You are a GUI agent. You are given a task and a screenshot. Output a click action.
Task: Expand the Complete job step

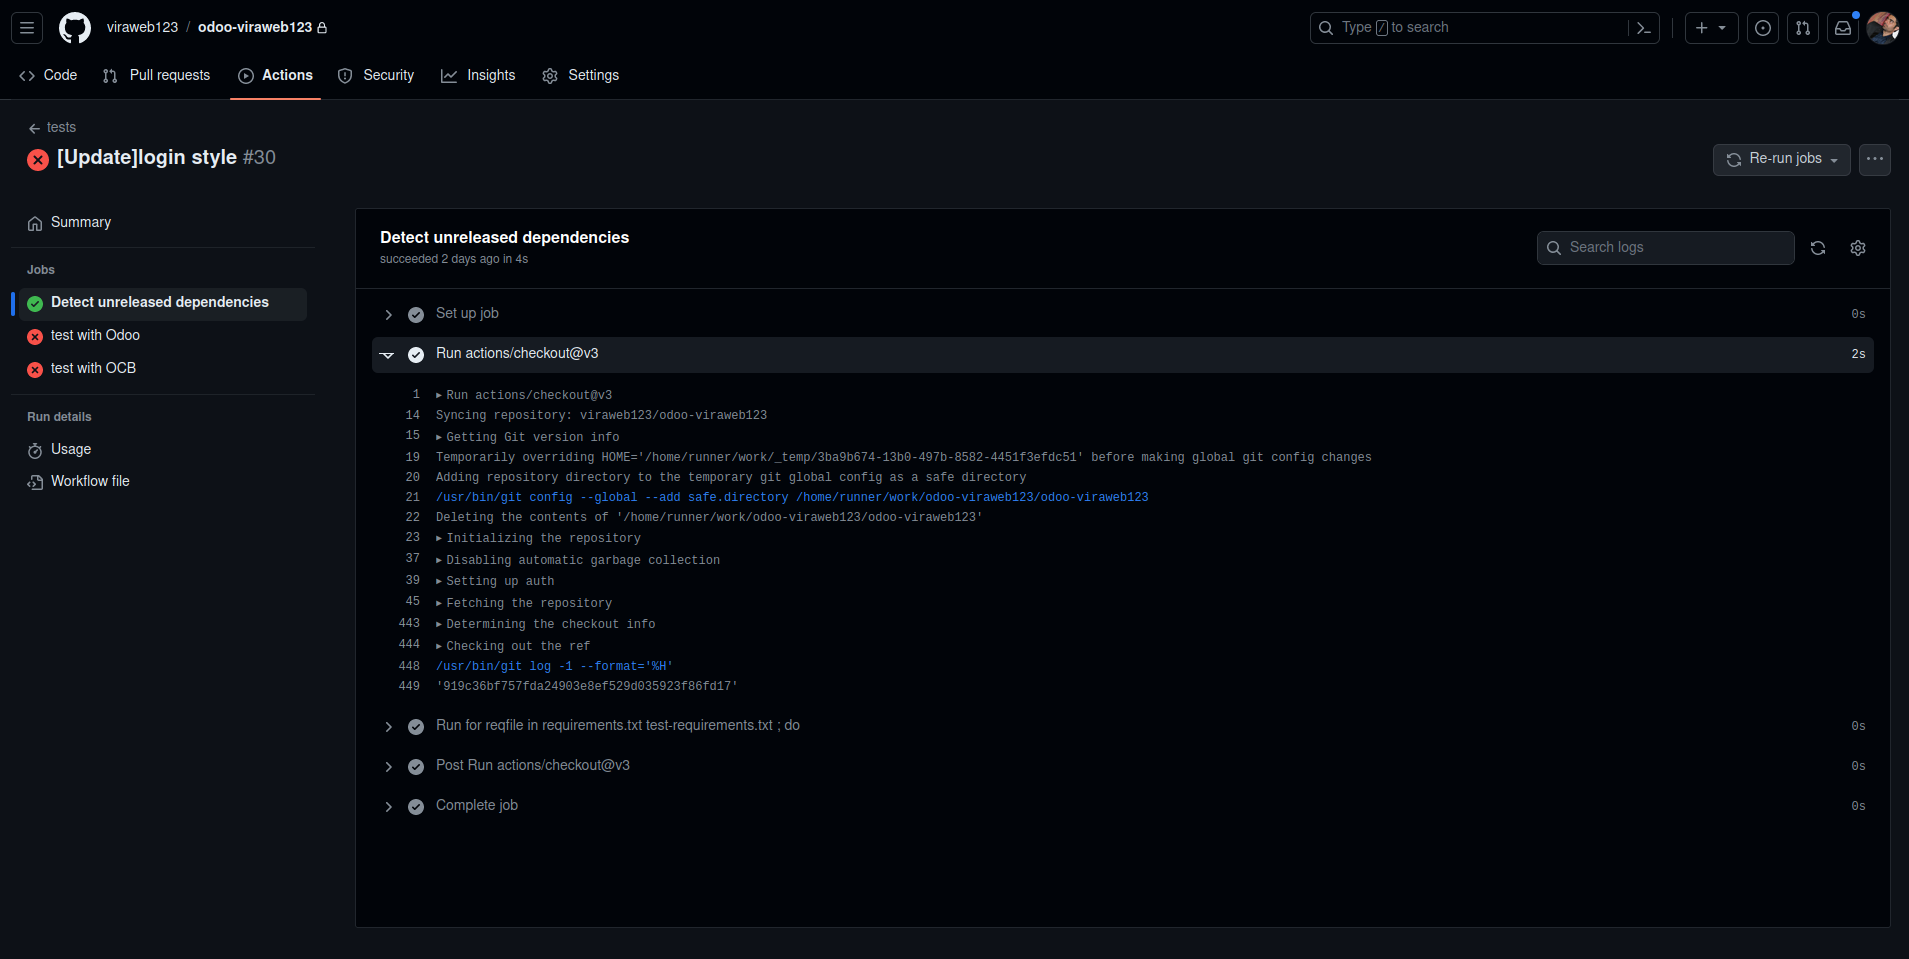pyautogui.click(x=1122, y=806)
